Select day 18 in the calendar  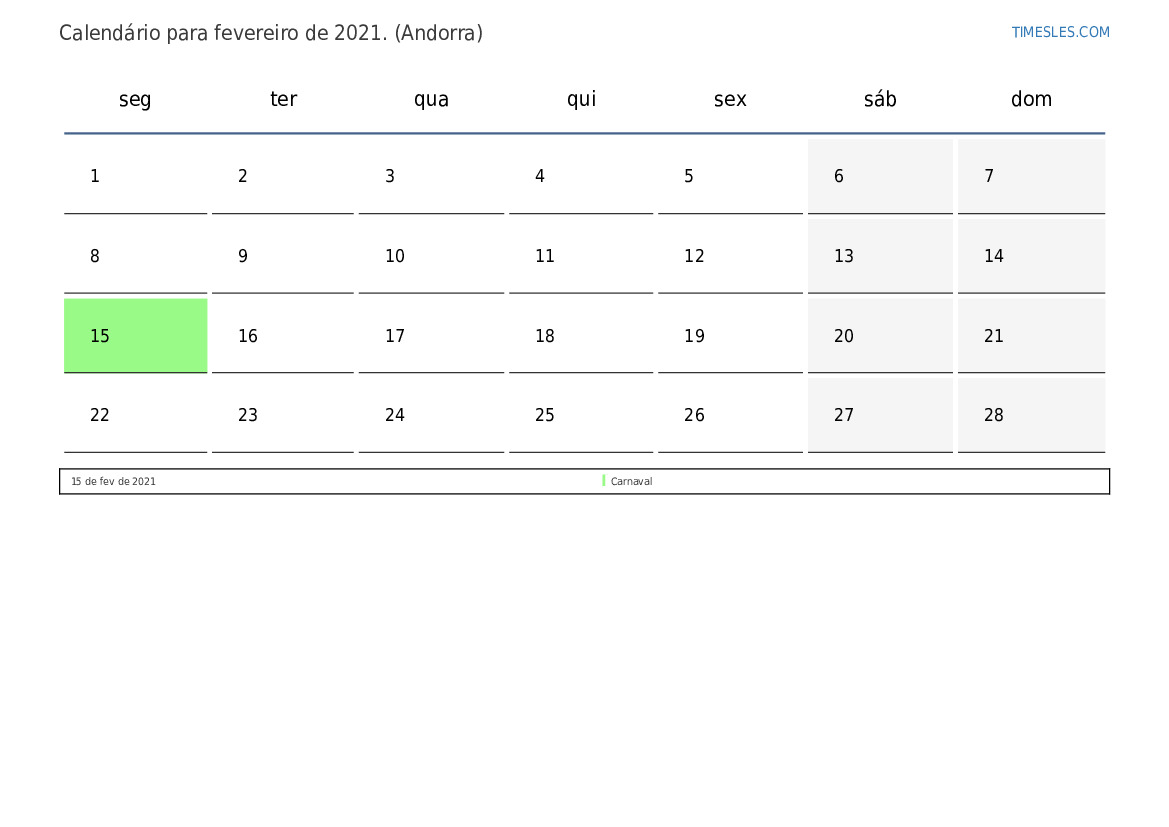coord(581,336)
